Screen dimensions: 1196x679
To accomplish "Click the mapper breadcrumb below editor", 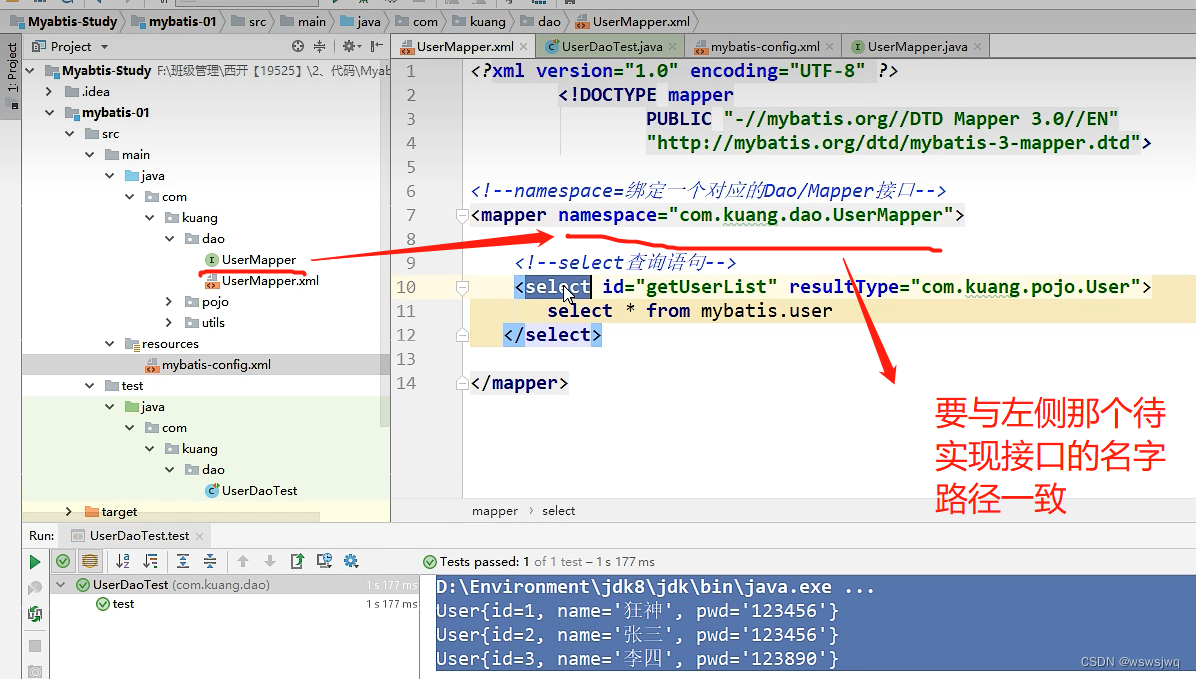I will pos(494,511).
